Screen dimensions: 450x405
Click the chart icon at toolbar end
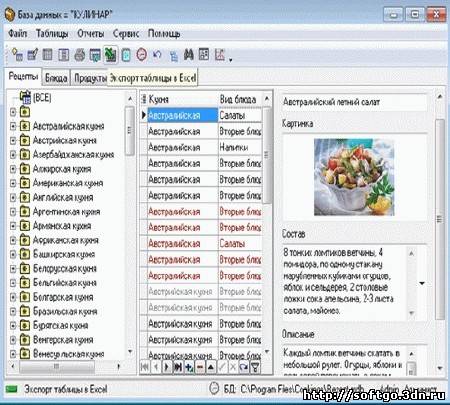pos(220,55)
